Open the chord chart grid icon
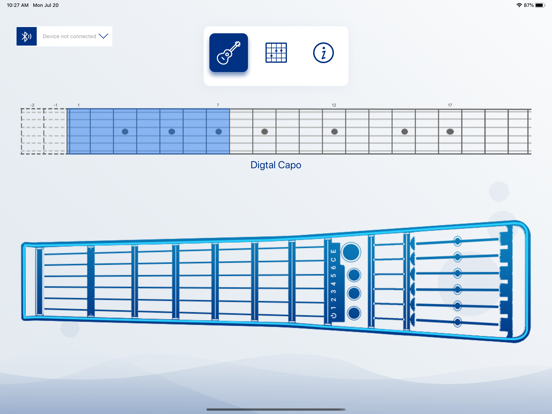Image resolution: width=552 pixels, height=414 pixels. [x=276, y=53]
